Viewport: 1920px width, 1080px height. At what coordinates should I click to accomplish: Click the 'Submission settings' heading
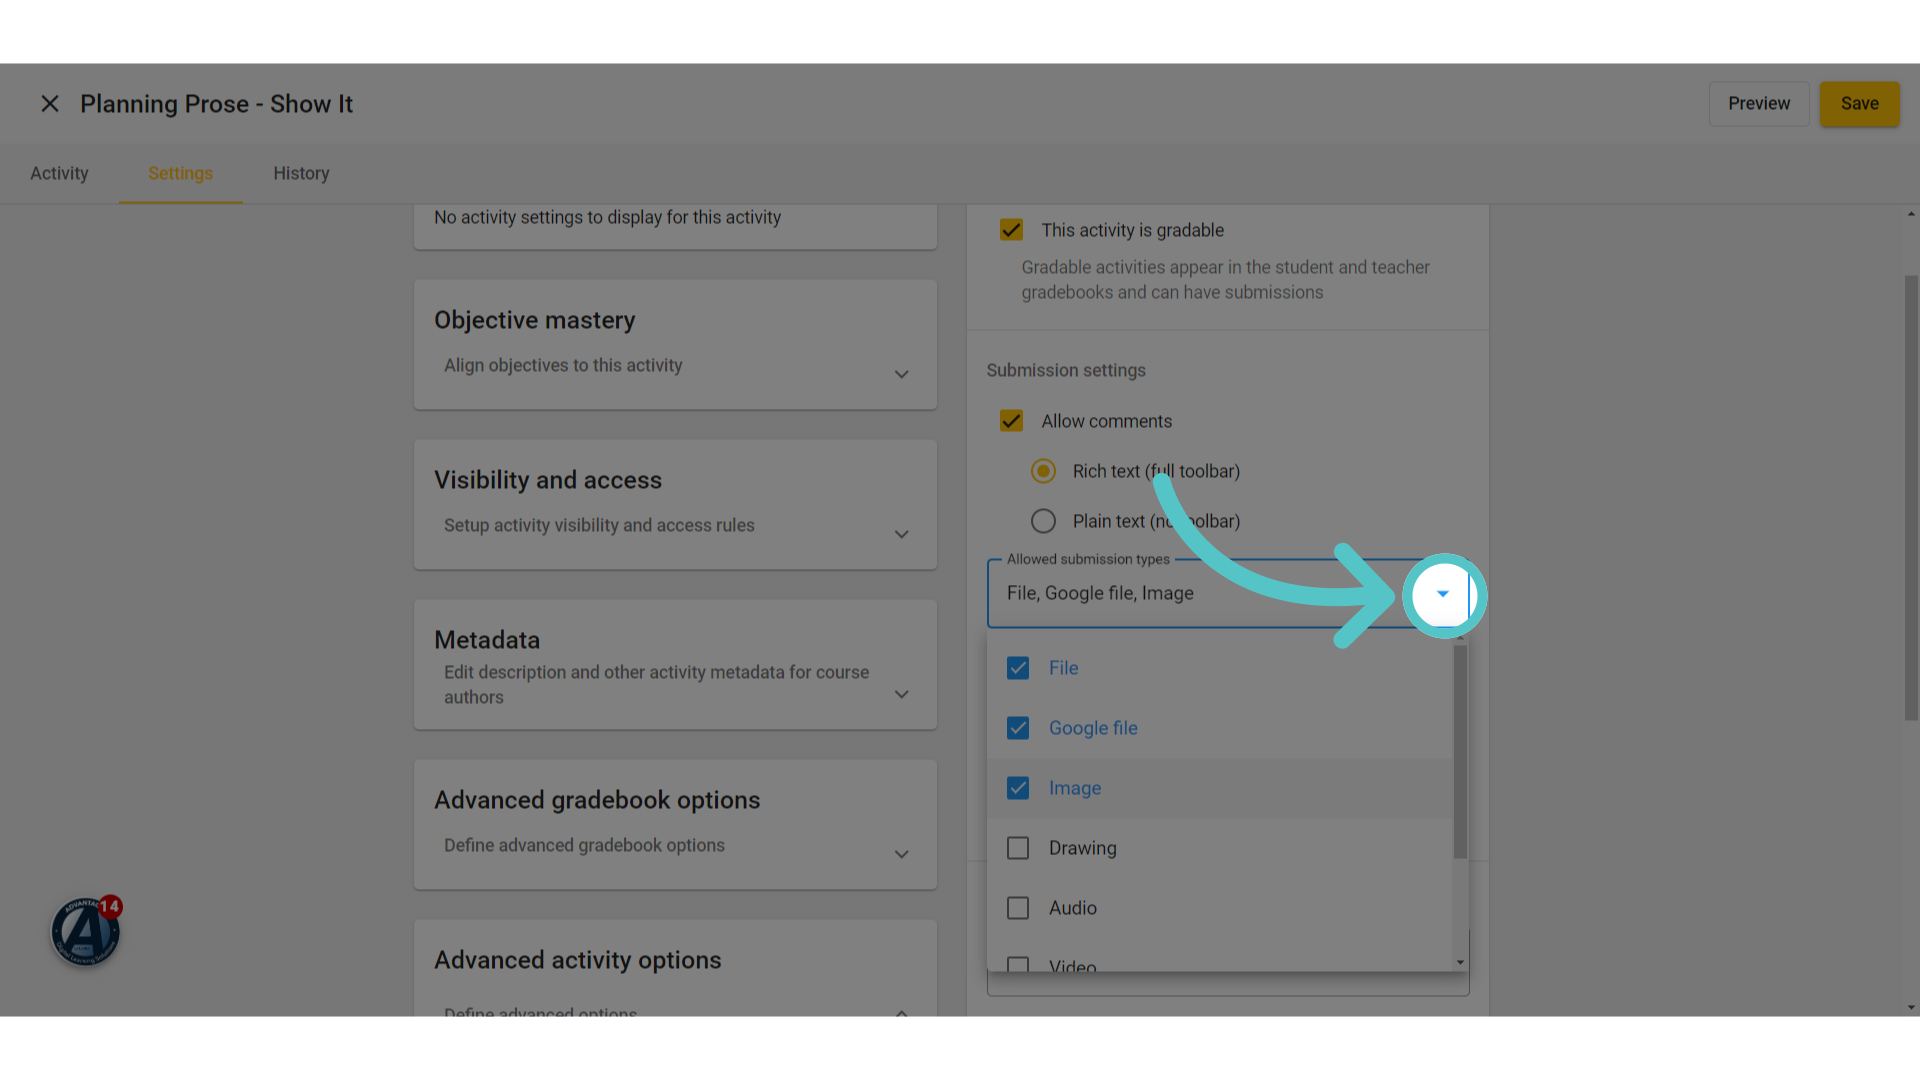point(1066,370)
